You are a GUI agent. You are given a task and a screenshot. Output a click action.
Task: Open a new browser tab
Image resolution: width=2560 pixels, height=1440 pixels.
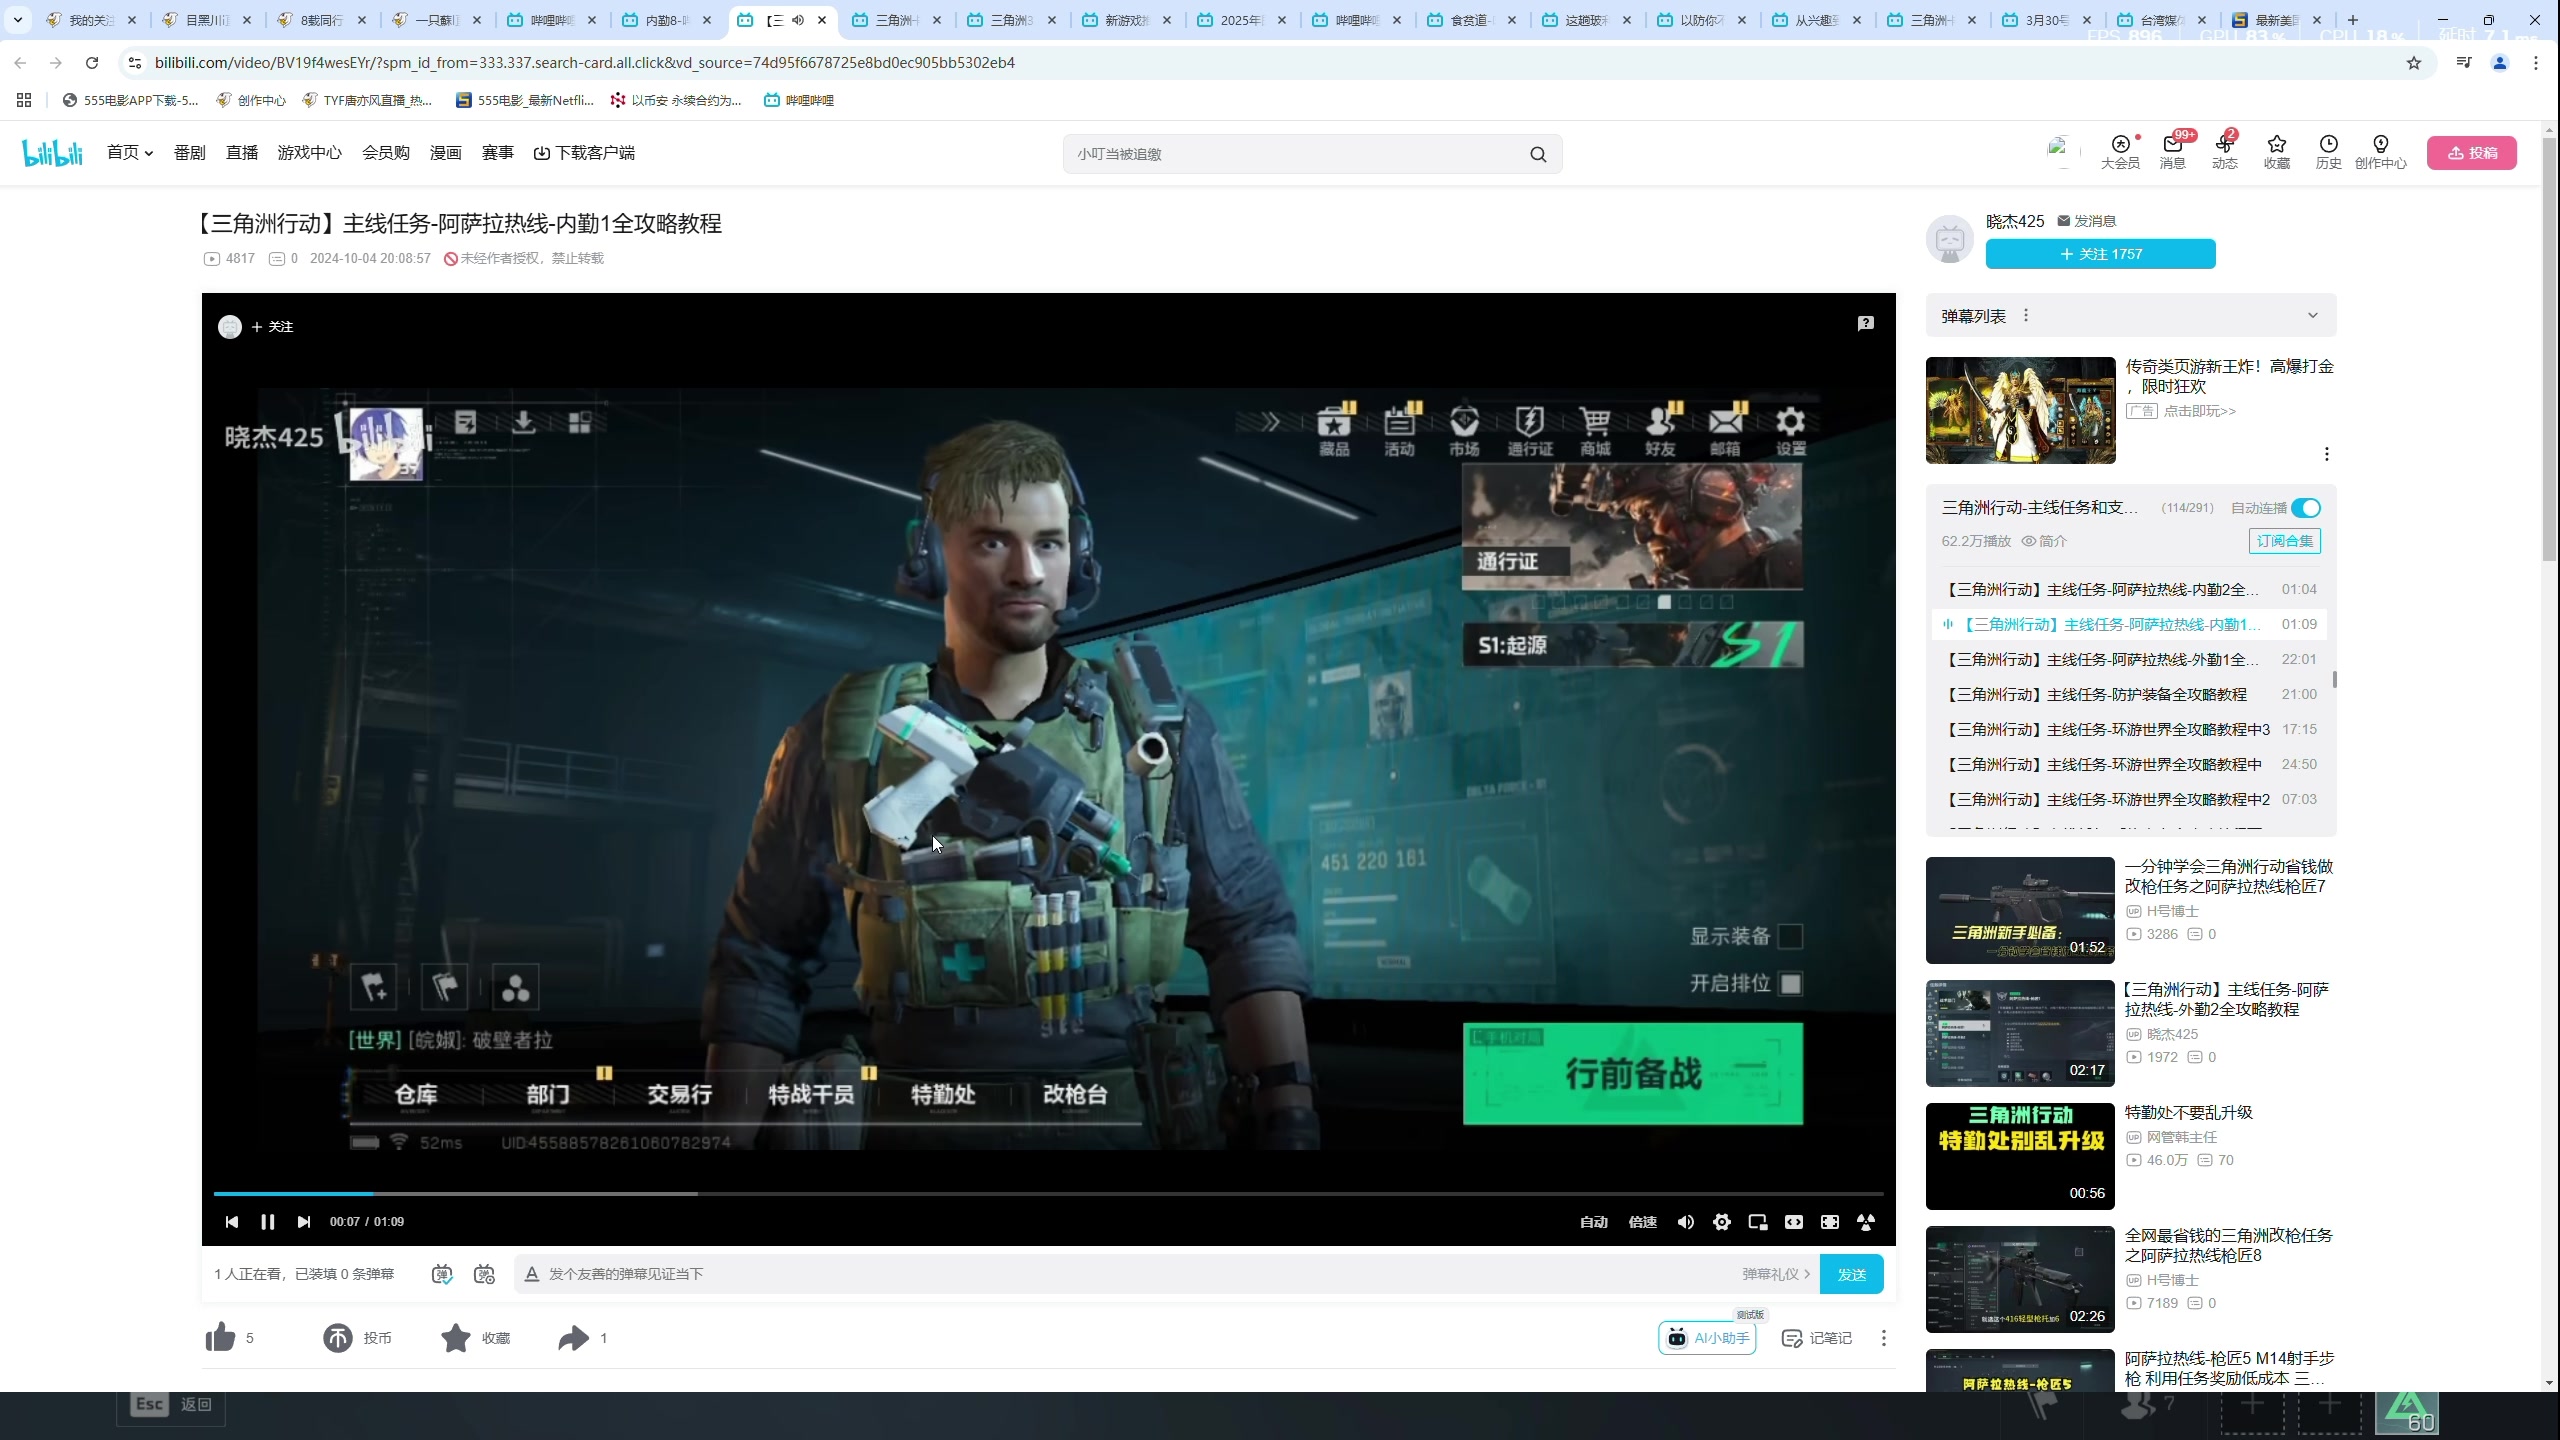coord(2353,20)
